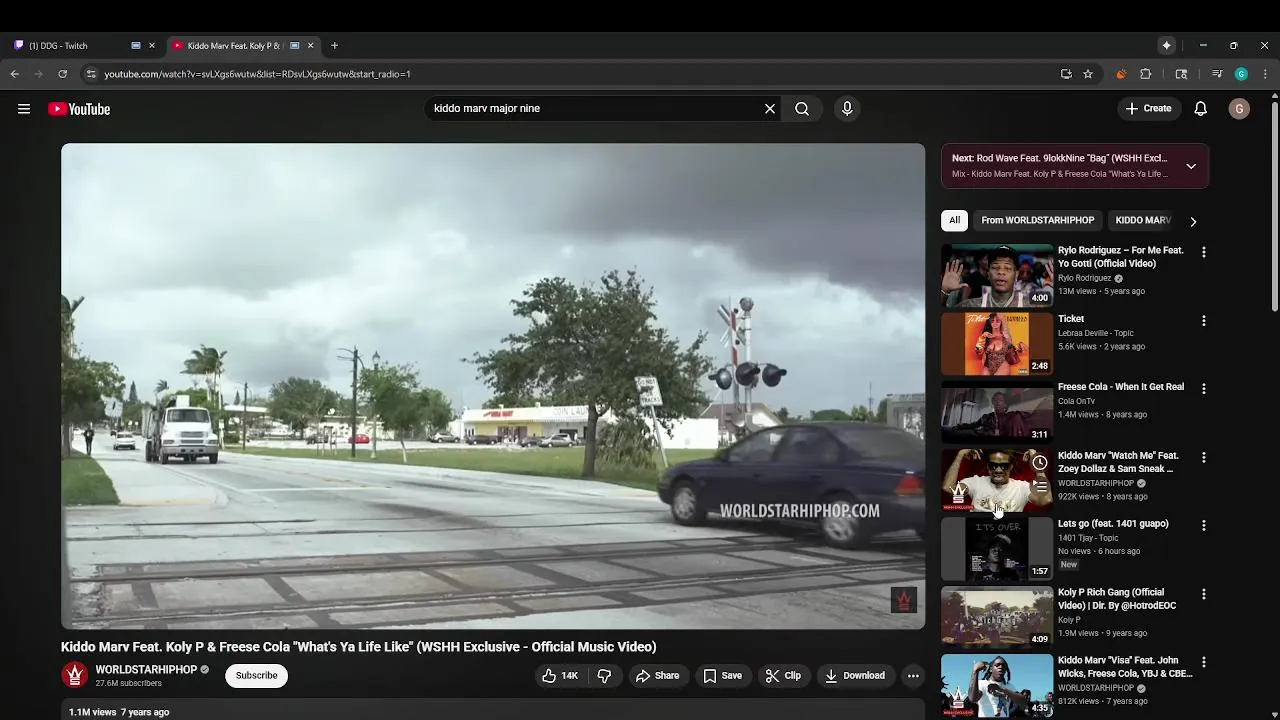
Task: Open WORLDSTARHIPHOP channel avatar
Action: [75, 675]
